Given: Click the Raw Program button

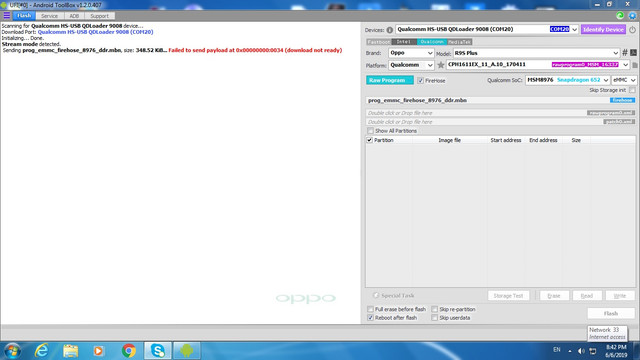Looking at the screenshot, I should [390, 80].
